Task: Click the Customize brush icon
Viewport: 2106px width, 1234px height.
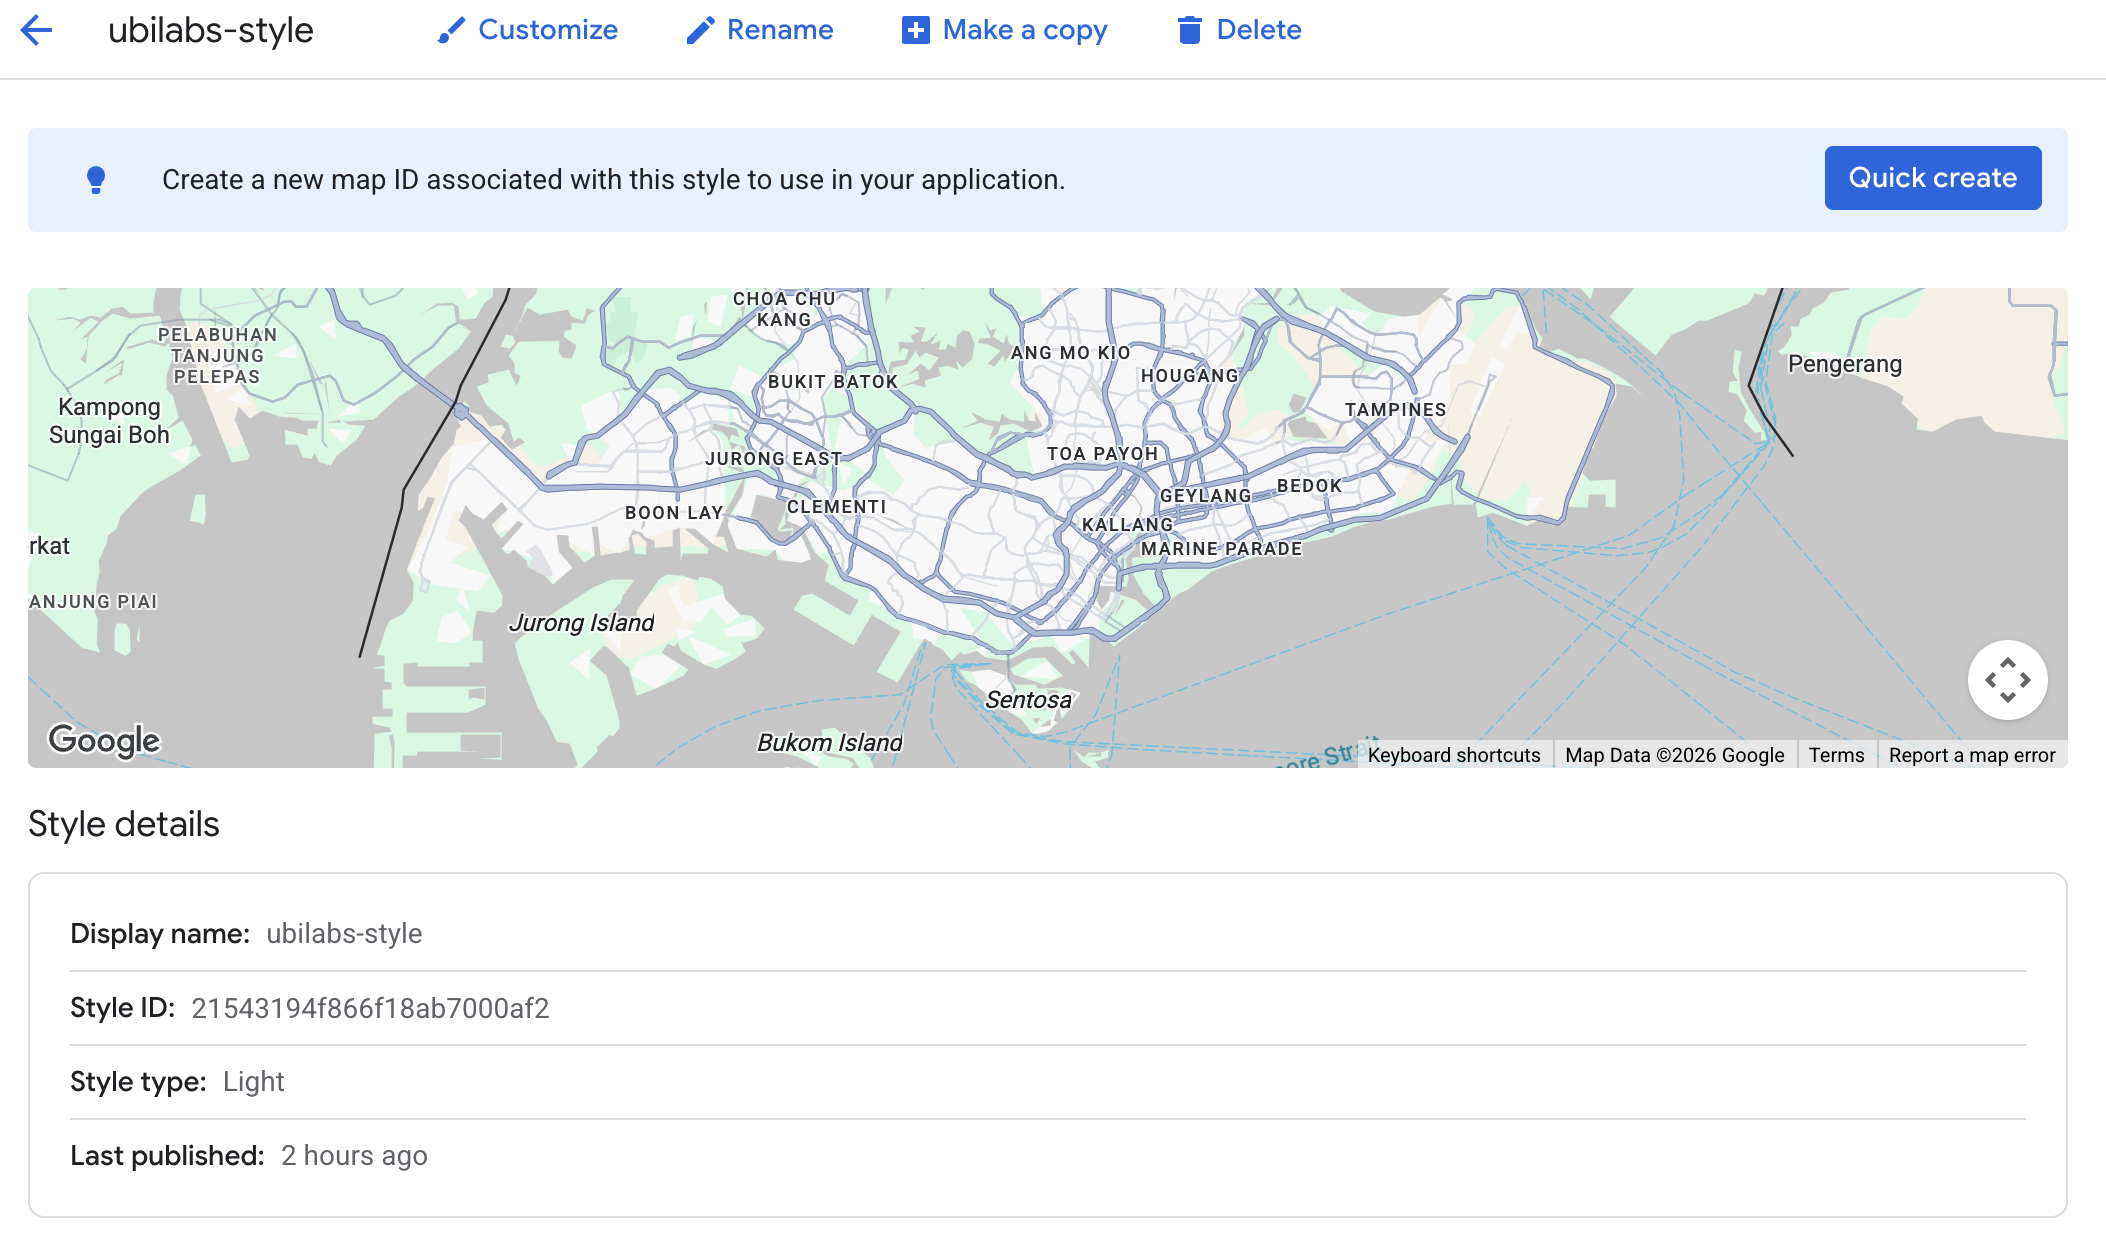Action: click(451, 30)
